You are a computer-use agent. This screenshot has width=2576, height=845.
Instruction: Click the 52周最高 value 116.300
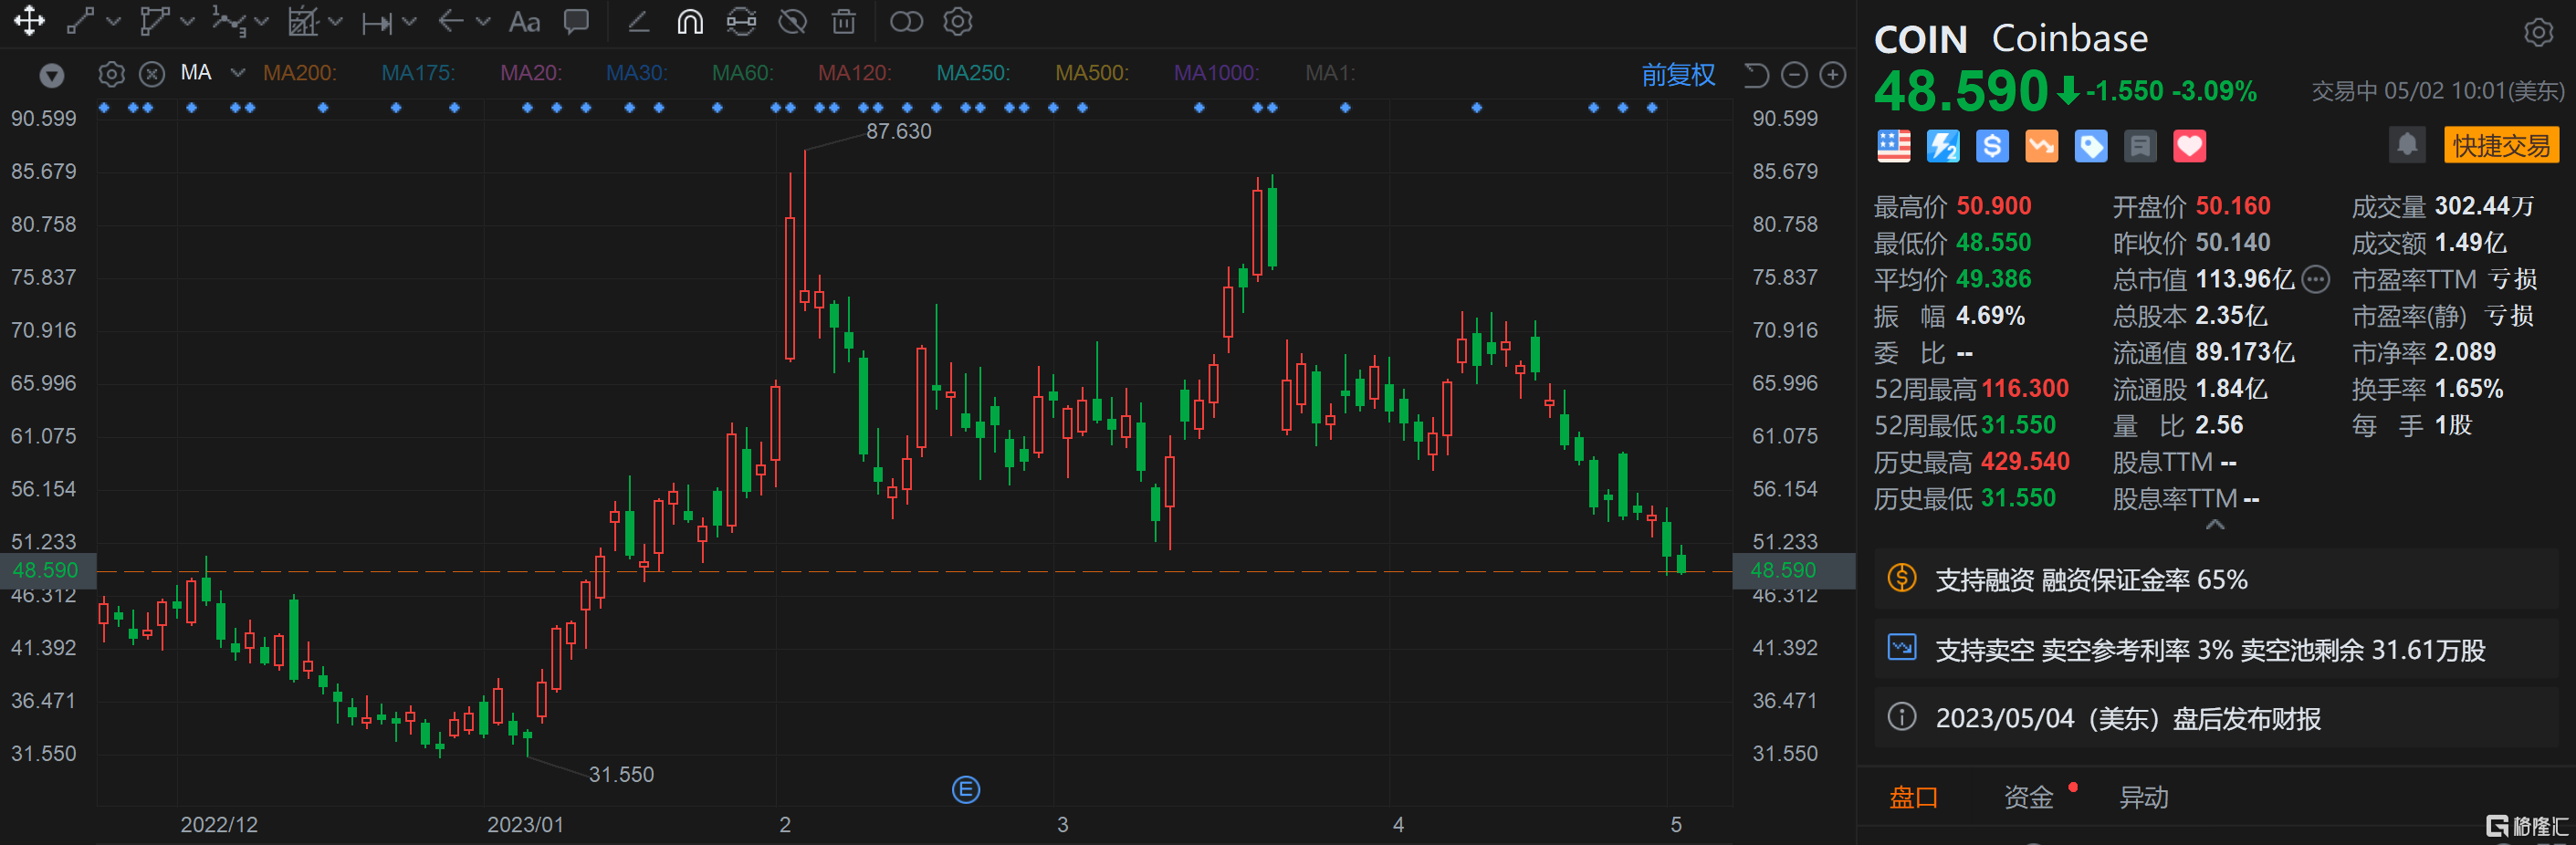click(2025, 388)
